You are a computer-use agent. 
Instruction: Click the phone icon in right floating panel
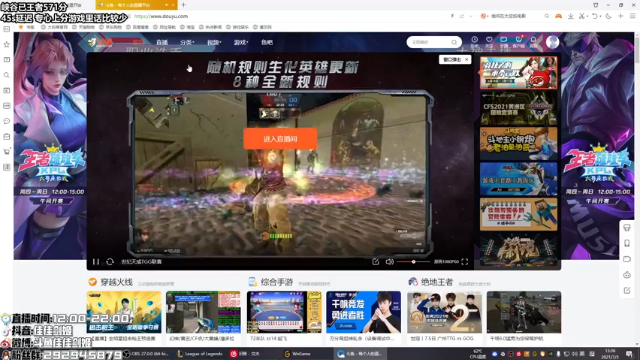coord(627,243)
